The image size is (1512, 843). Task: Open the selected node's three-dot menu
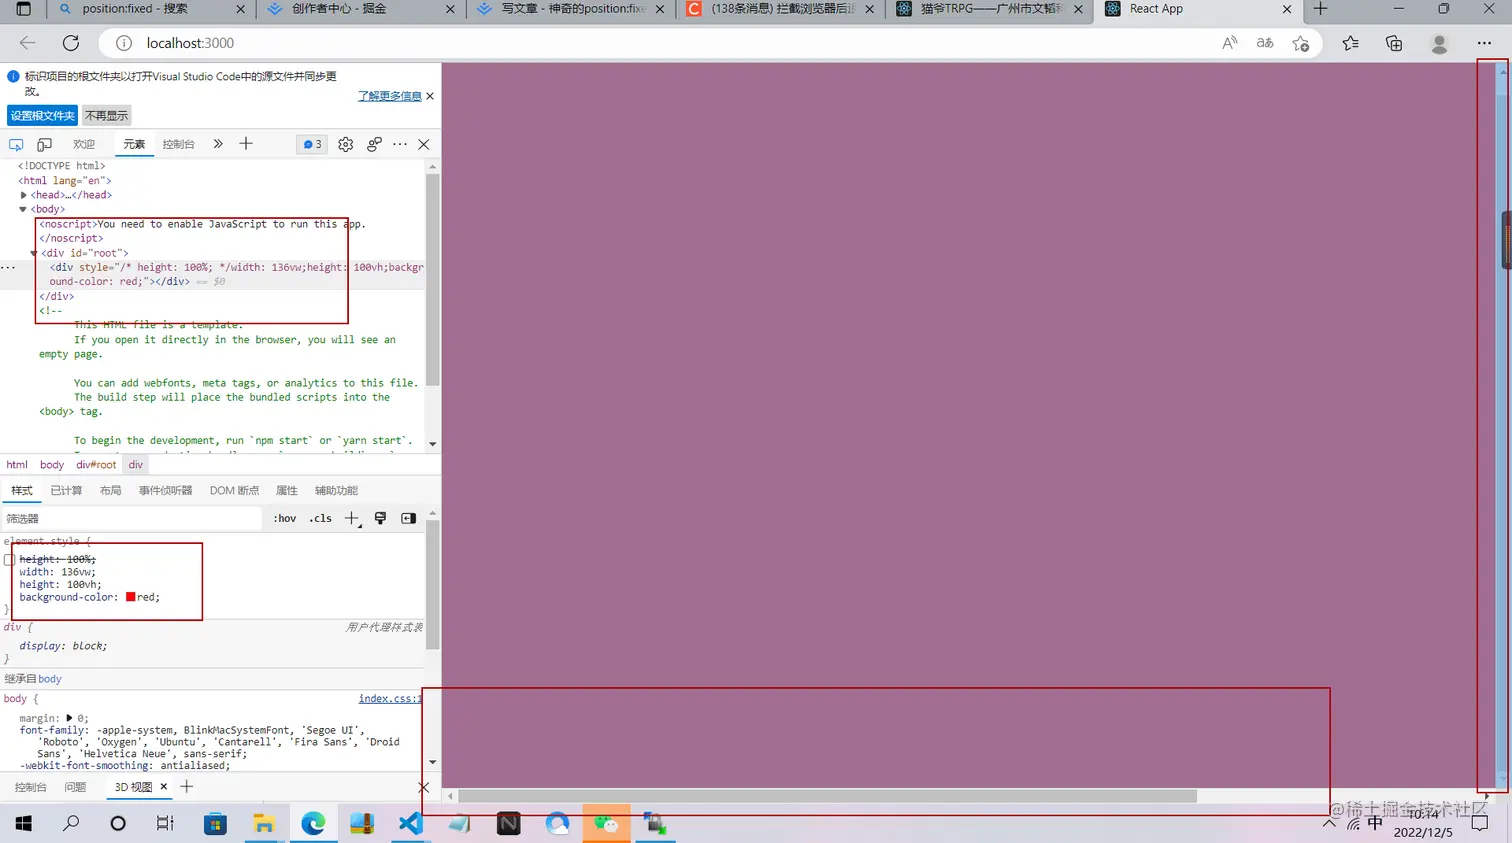tap(8, 267)
